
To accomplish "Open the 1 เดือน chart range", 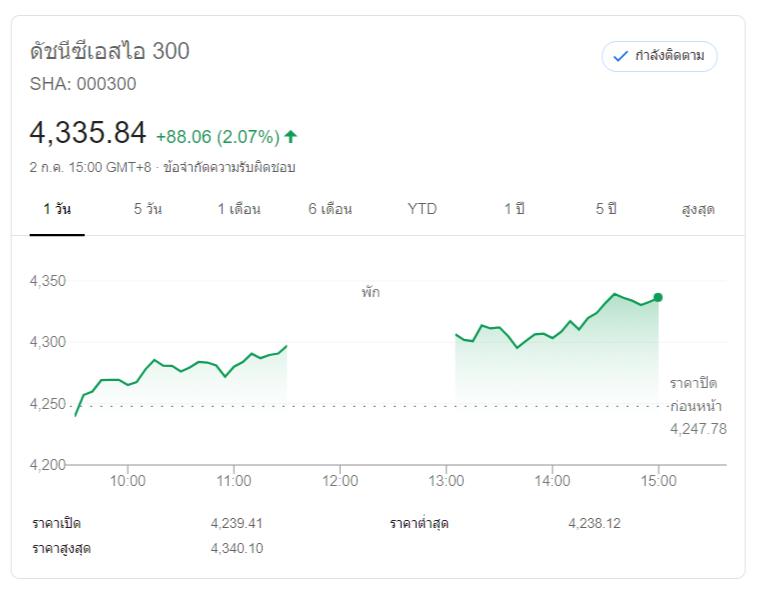I will pos(239,209).
